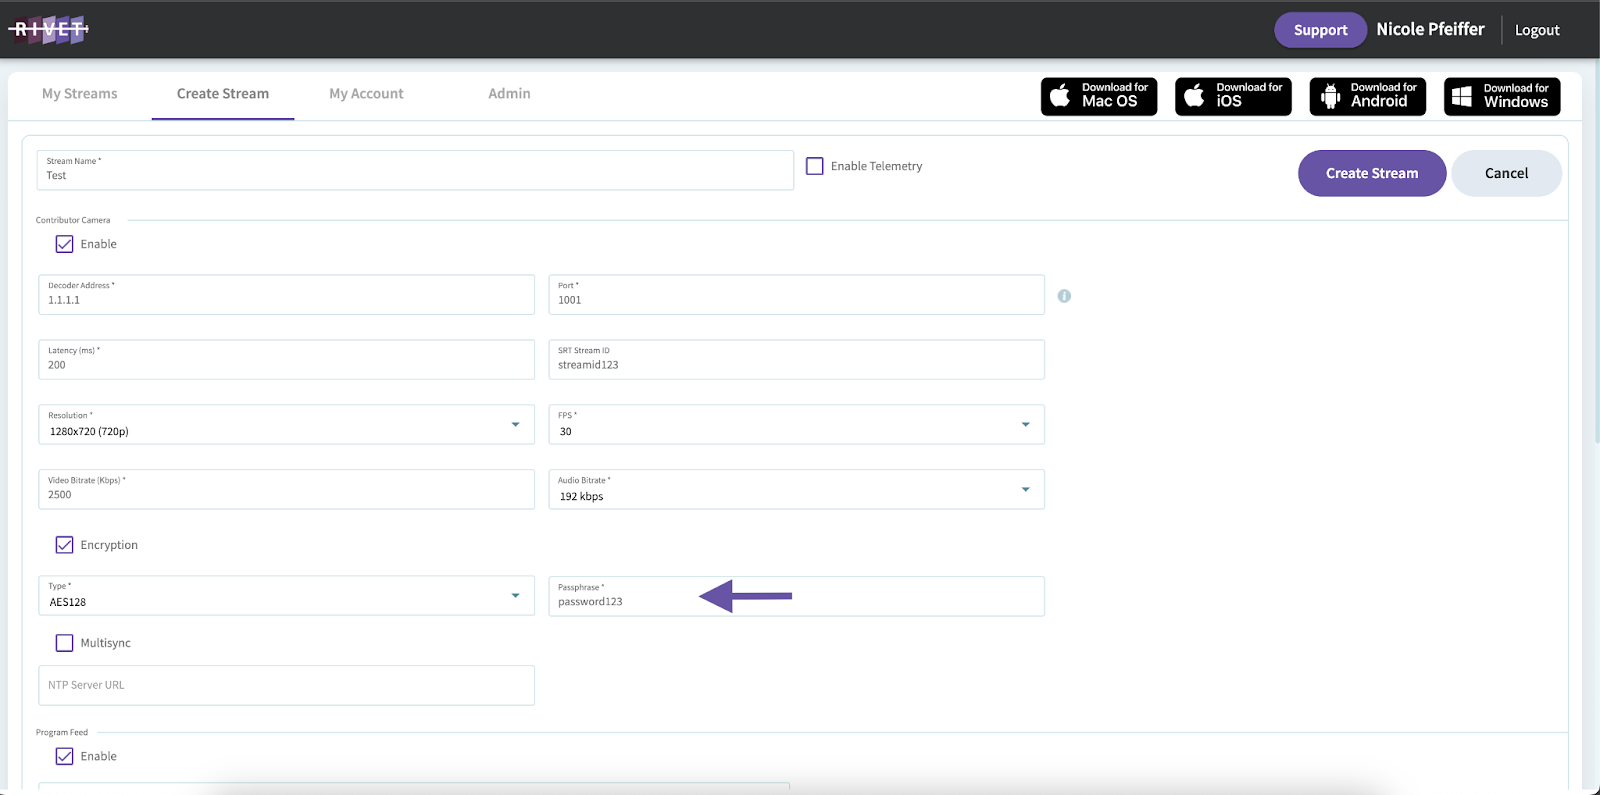Click the Stream Name field
The height and width of the screenshot is (795, 1600).
415,170
